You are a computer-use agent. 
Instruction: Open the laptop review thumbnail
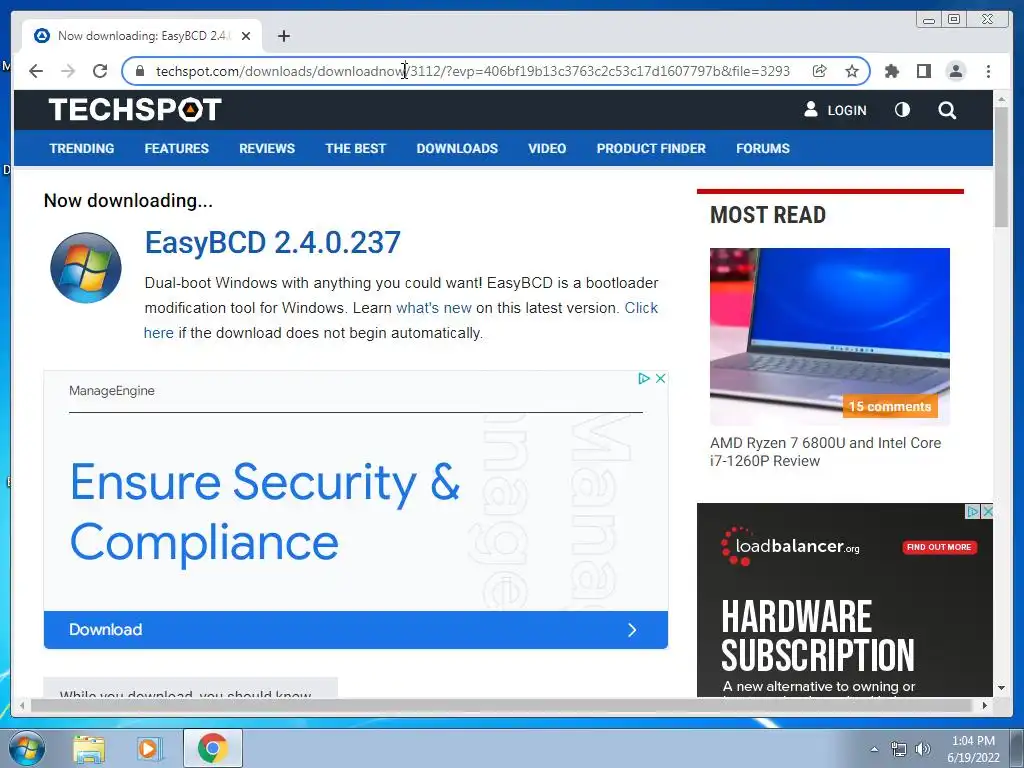click(829, 336)
